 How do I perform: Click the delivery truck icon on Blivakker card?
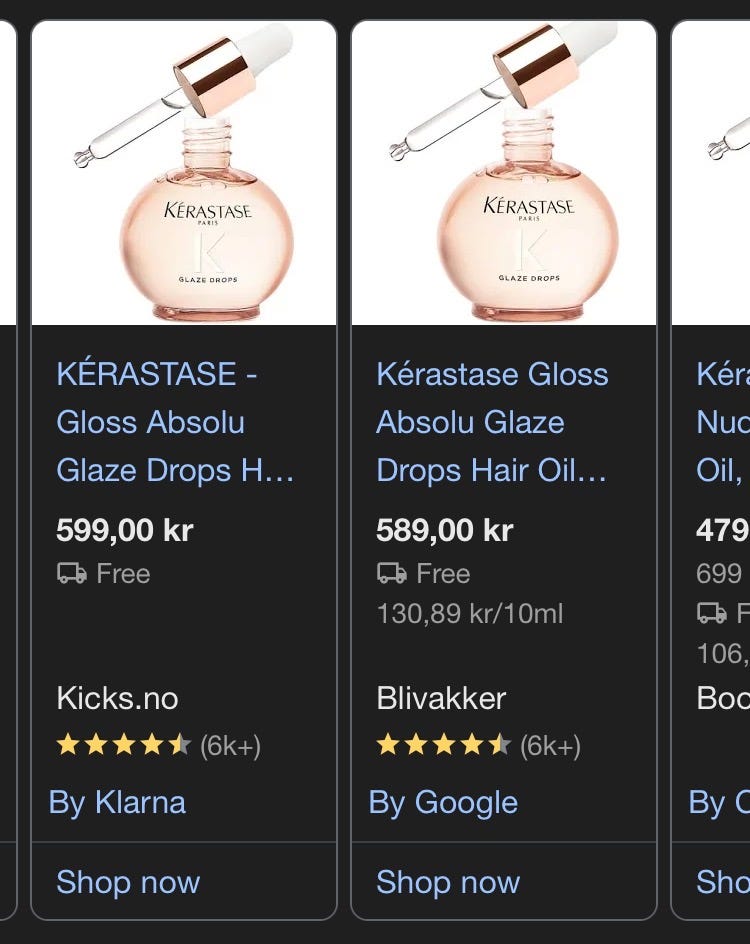391,574
